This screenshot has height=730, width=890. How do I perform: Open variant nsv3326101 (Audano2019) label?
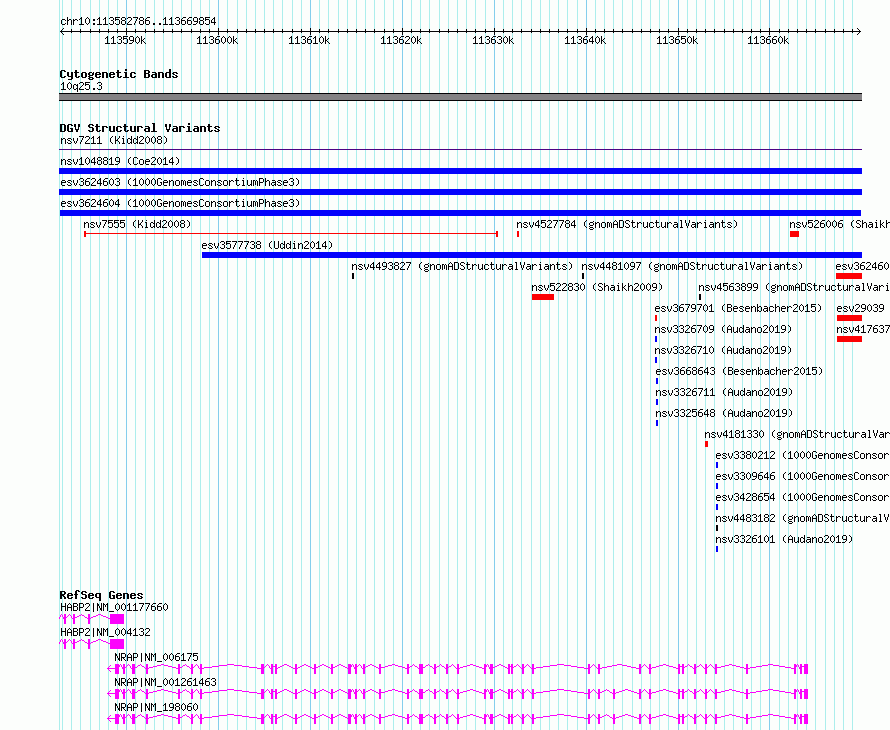point(784,539)
